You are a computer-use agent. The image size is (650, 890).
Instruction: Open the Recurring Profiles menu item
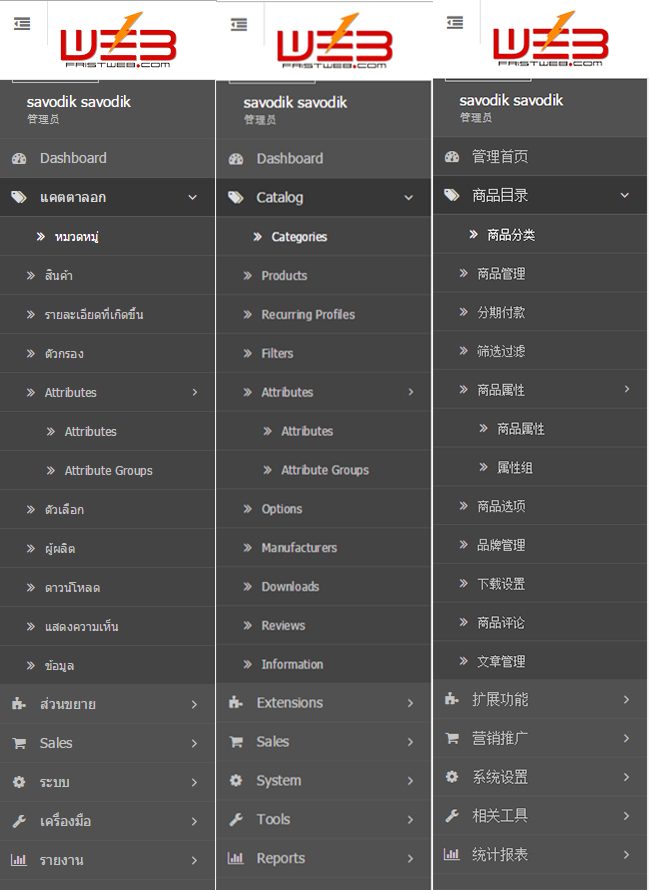[308, 314]
